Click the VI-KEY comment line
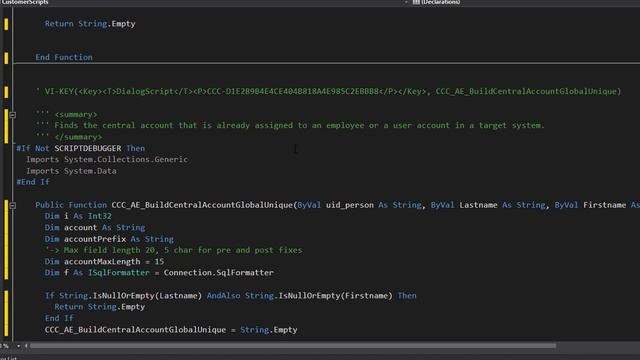 pos(328,91)
